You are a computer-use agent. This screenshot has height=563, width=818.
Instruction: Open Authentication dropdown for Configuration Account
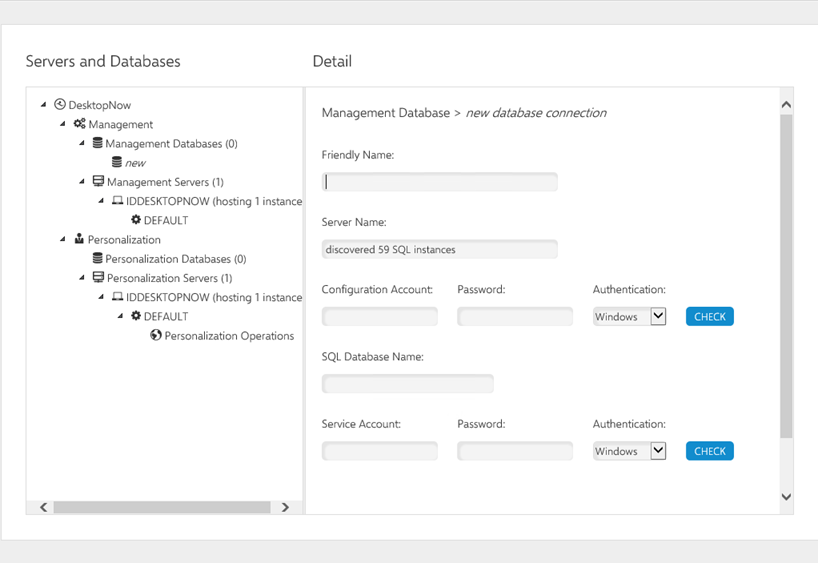657,316
